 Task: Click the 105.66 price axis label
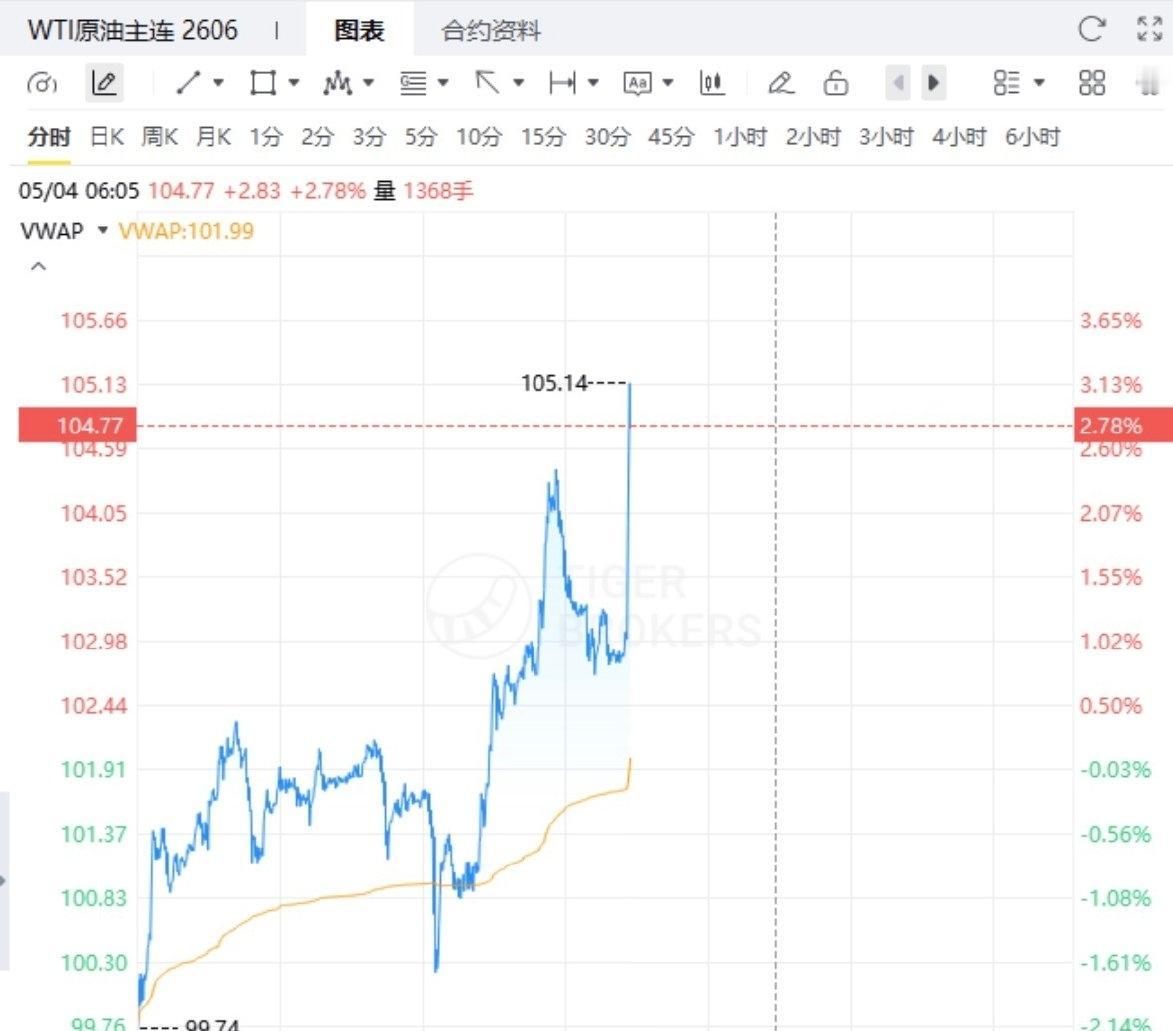coord(94,320)
